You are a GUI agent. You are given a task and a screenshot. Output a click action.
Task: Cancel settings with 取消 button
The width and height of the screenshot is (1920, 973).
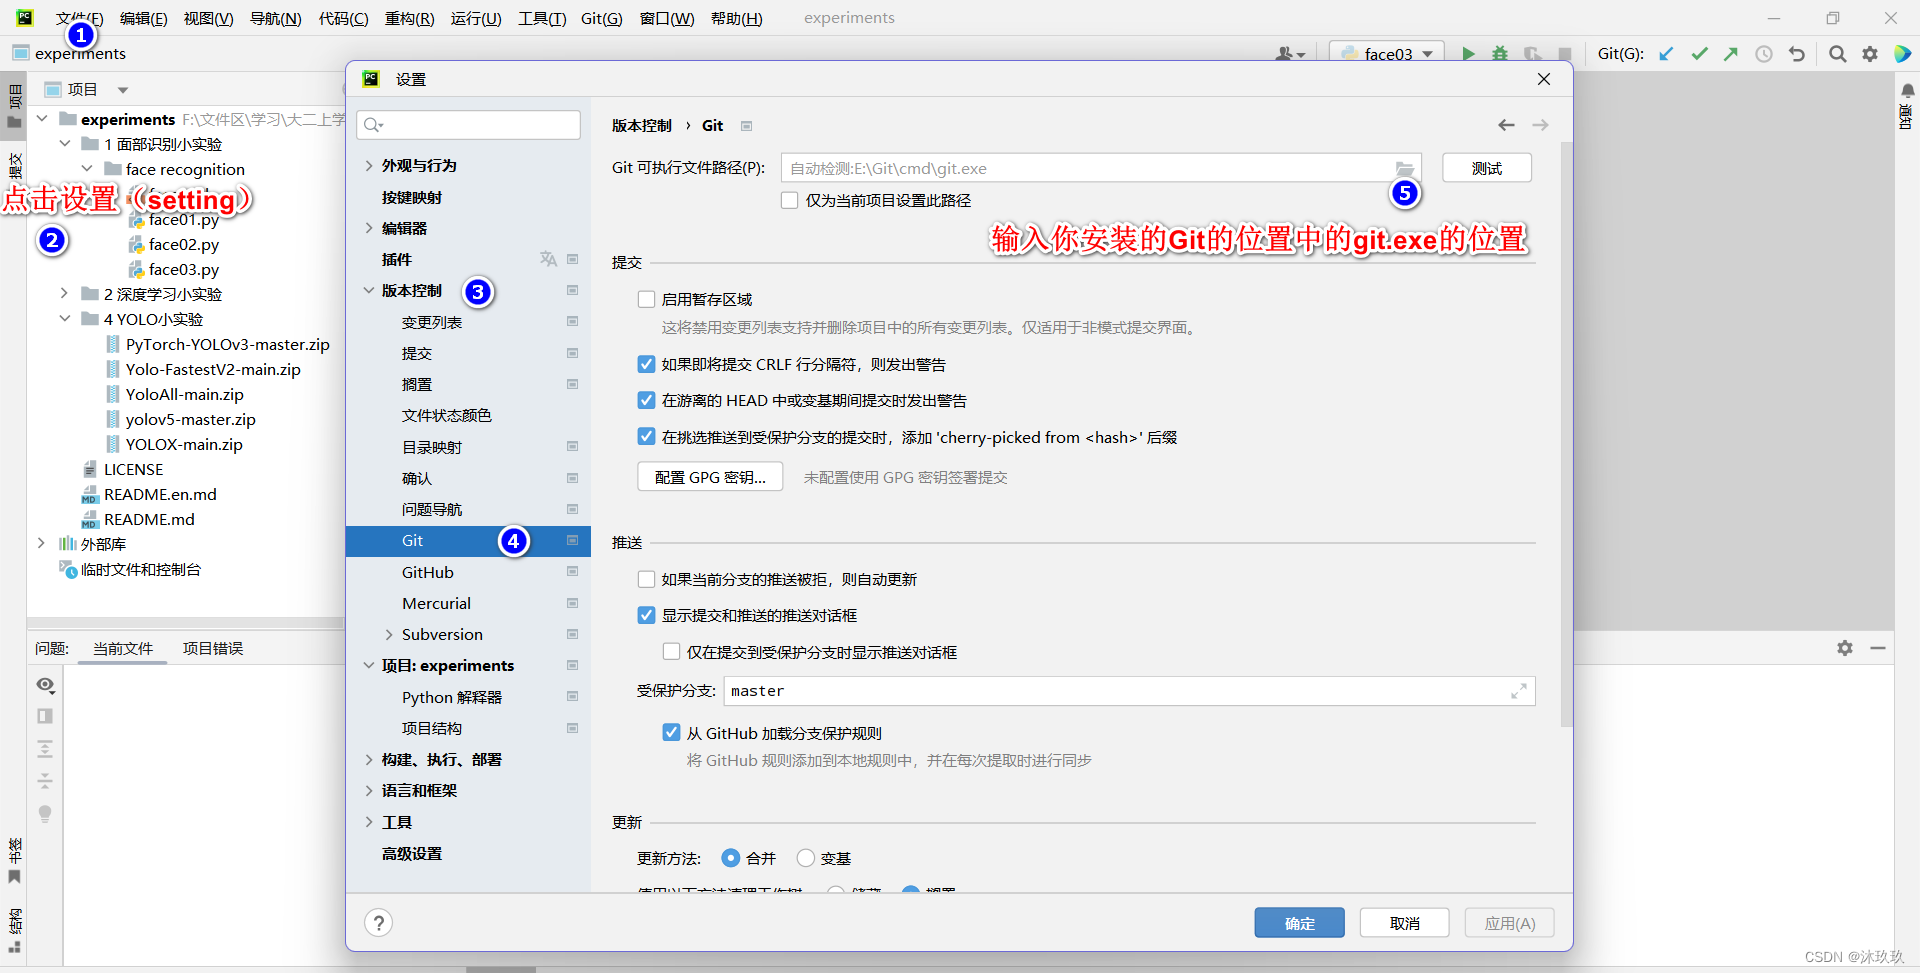[1404, 923]
